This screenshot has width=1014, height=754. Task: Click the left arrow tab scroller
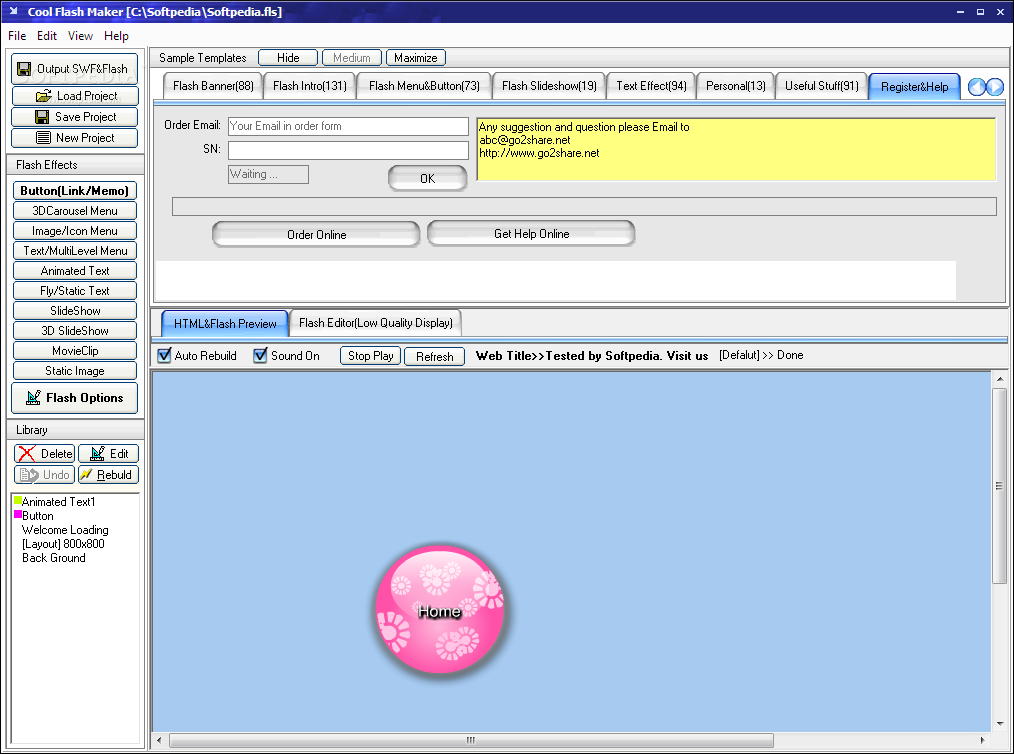tap(976, 87)
